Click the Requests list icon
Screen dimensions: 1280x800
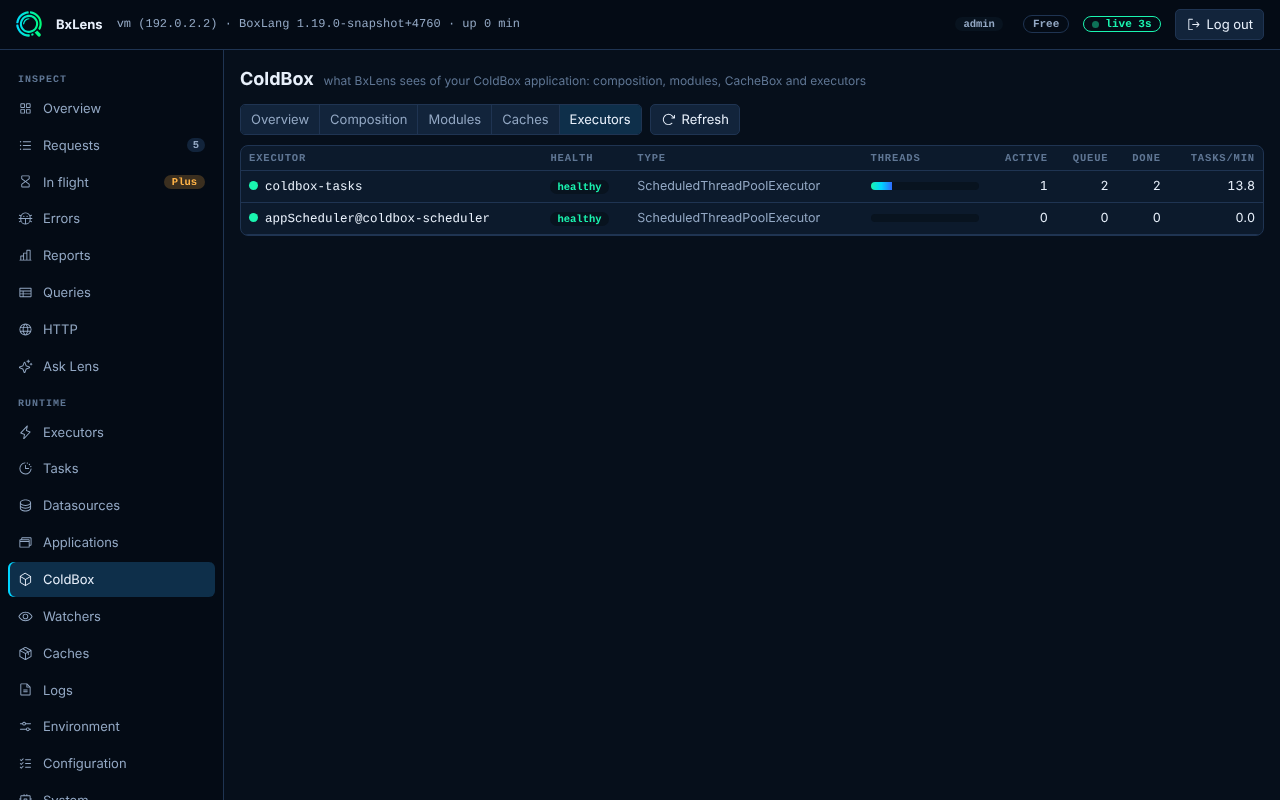pyautogui.click(x=26, y=145)
